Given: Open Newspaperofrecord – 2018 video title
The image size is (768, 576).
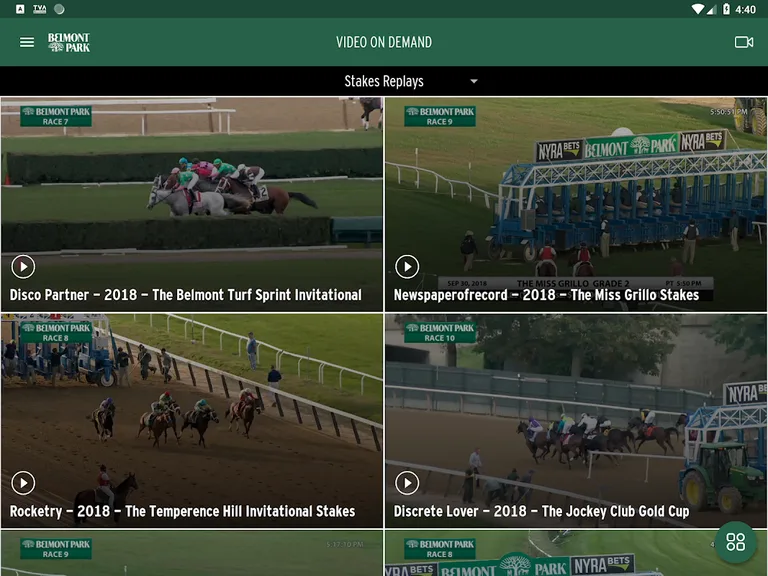Looking at the screenshot, I should (546, 295).
